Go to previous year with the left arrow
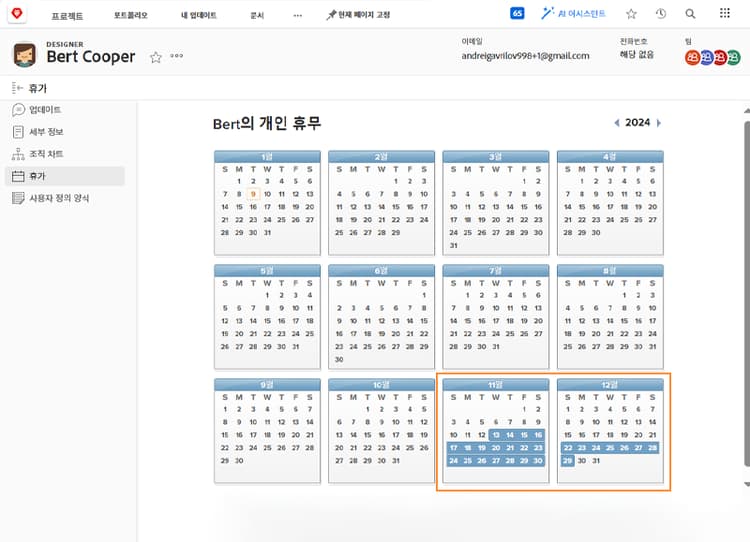This screenshot has width=750, height=542. coord(617,123)
